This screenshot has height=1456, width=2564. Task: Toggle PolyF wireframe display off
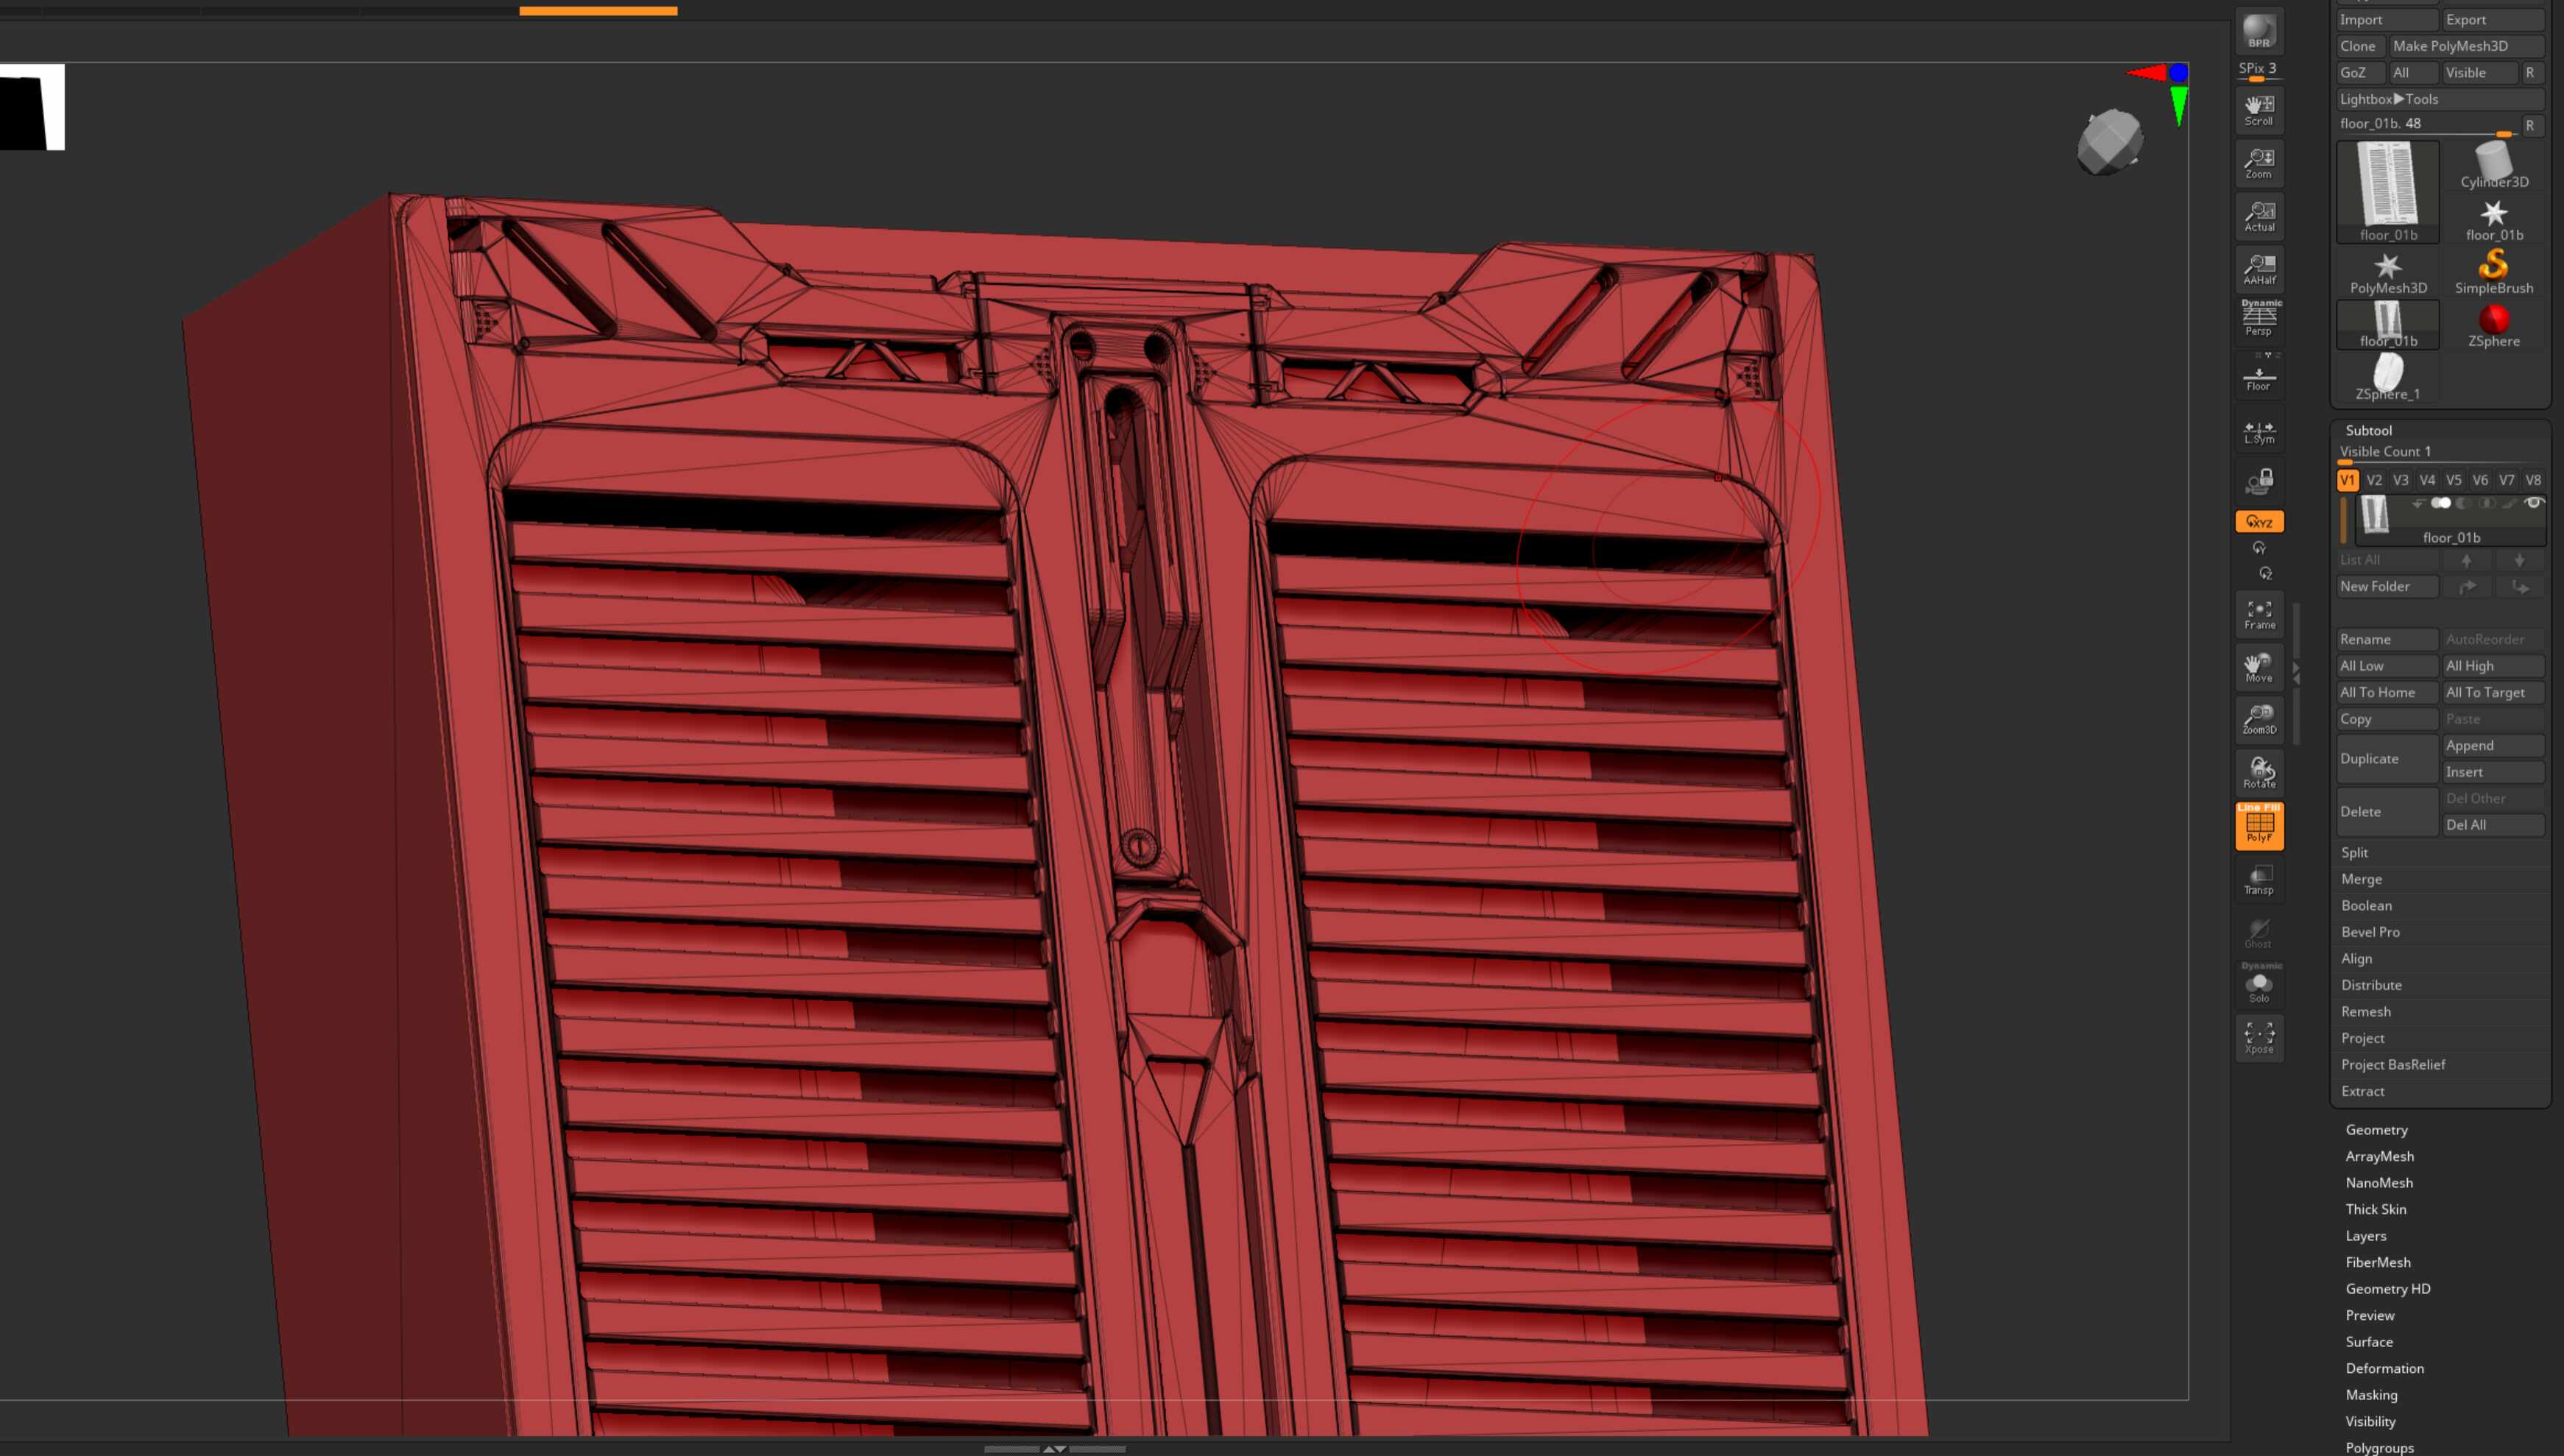click(x=2258, y=825)
